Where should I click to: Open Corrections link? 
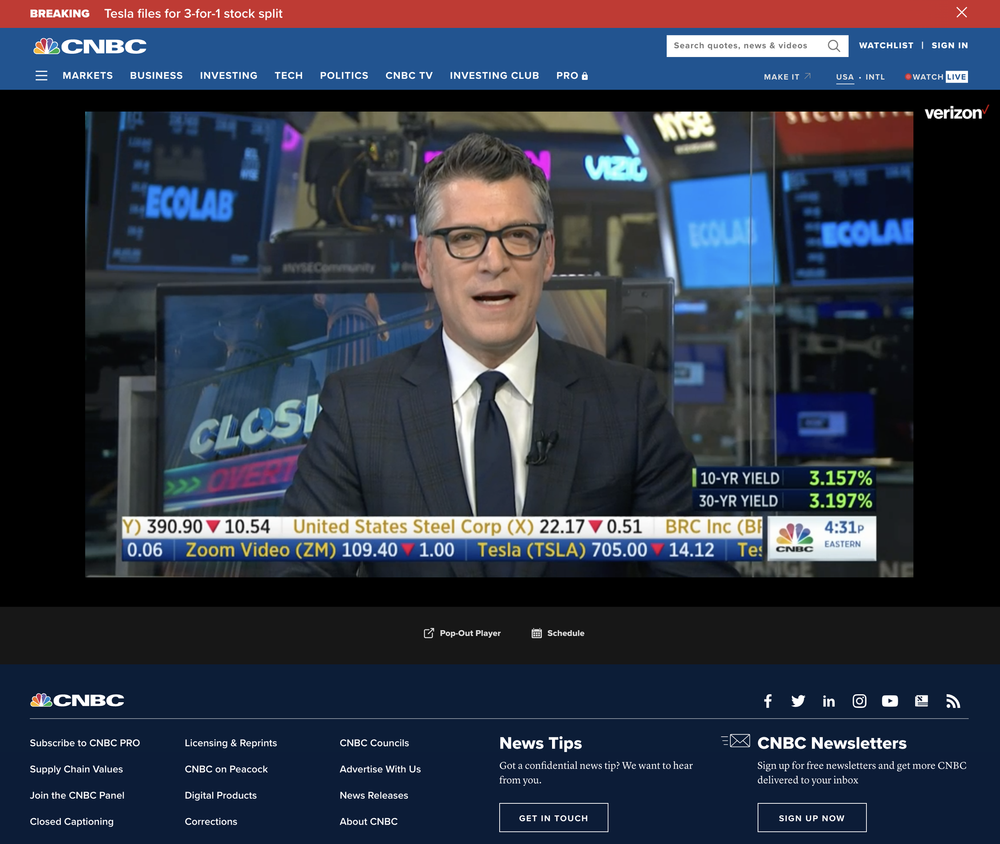pos(211,821)
